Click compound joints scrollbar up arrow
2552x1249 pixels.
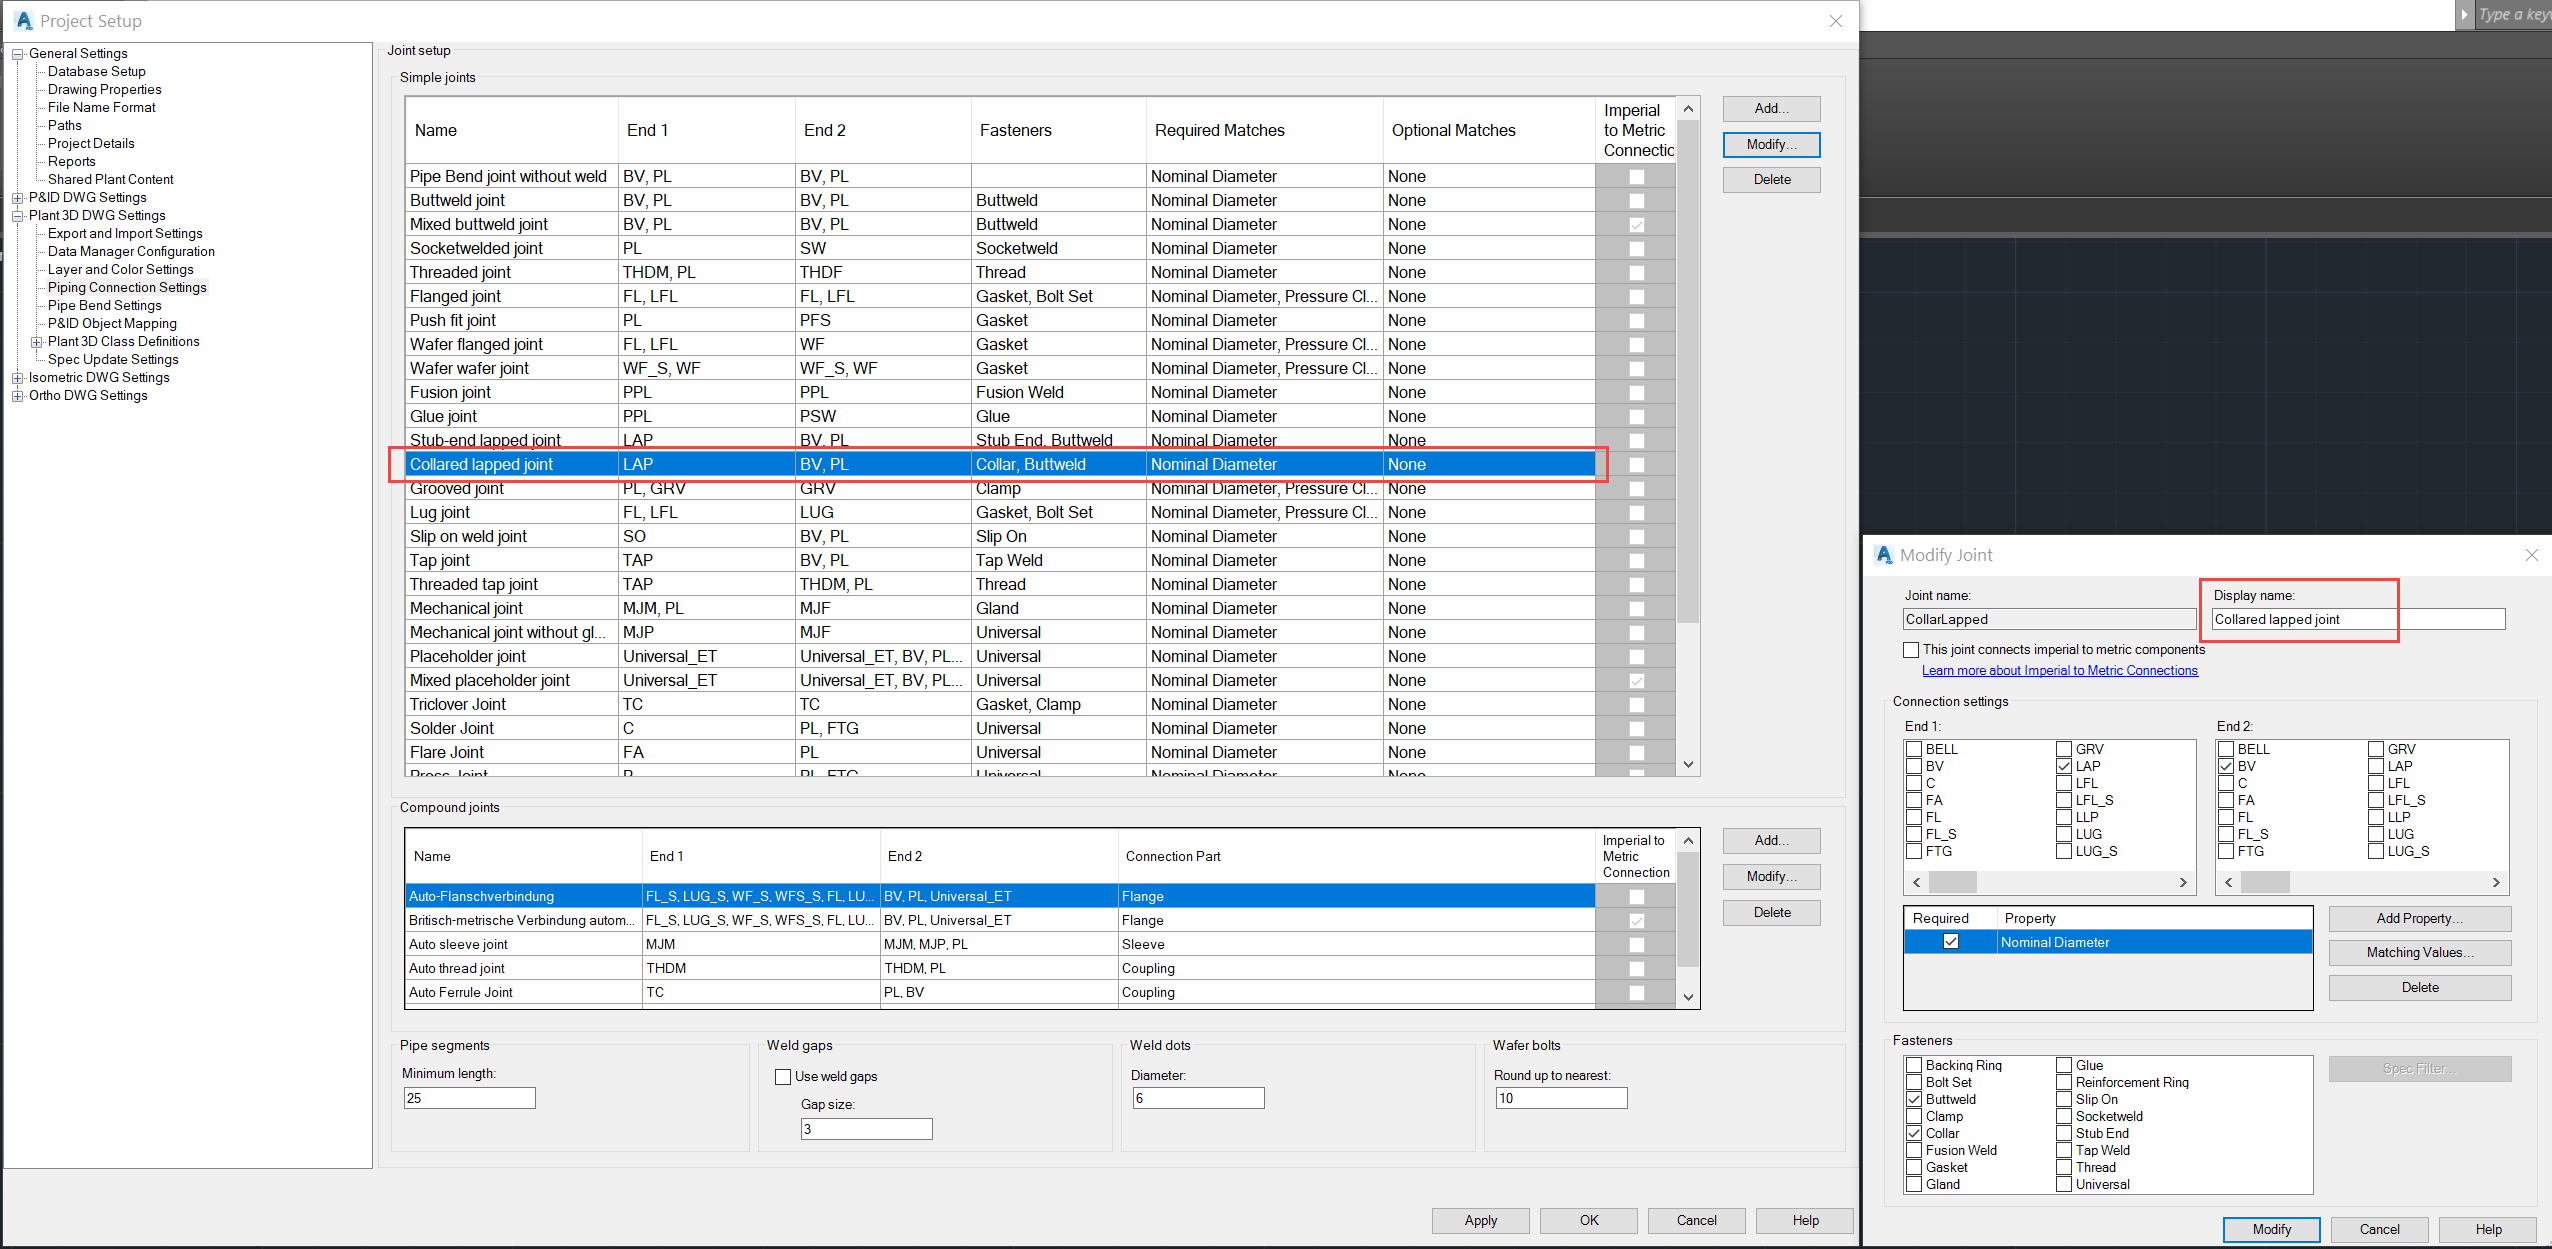1688,841
